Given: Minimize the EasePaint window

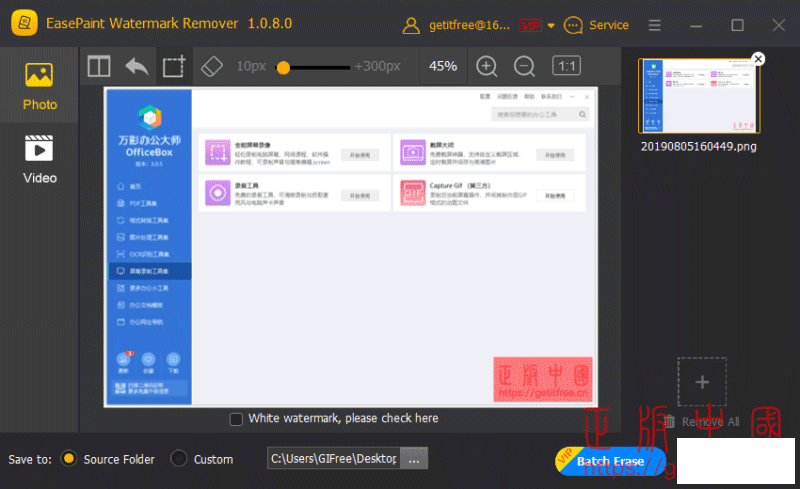Looking at the screenshot, I should [x=696, y=26].
